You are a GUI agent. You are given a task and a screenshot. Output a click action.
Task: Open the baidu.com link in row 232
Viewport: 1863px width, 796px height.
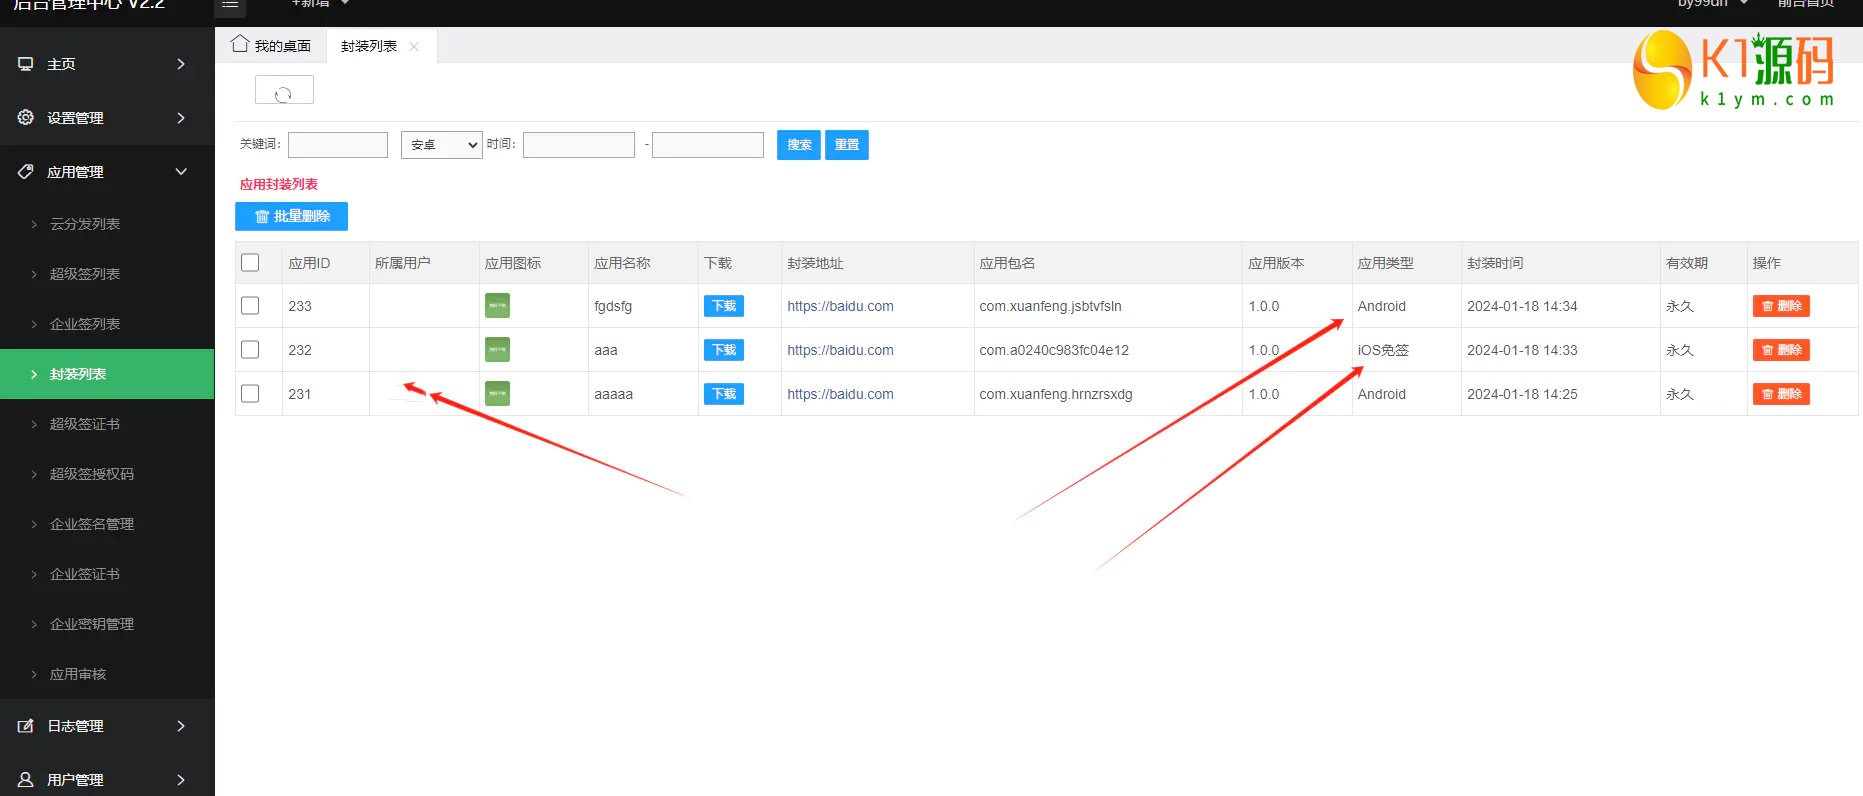click(x=840, y=350)
